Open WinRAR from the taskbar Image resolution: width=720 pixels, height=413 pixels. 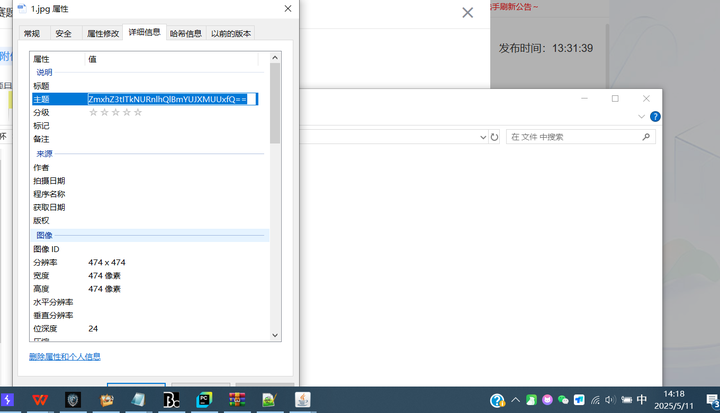click(237, 400)
